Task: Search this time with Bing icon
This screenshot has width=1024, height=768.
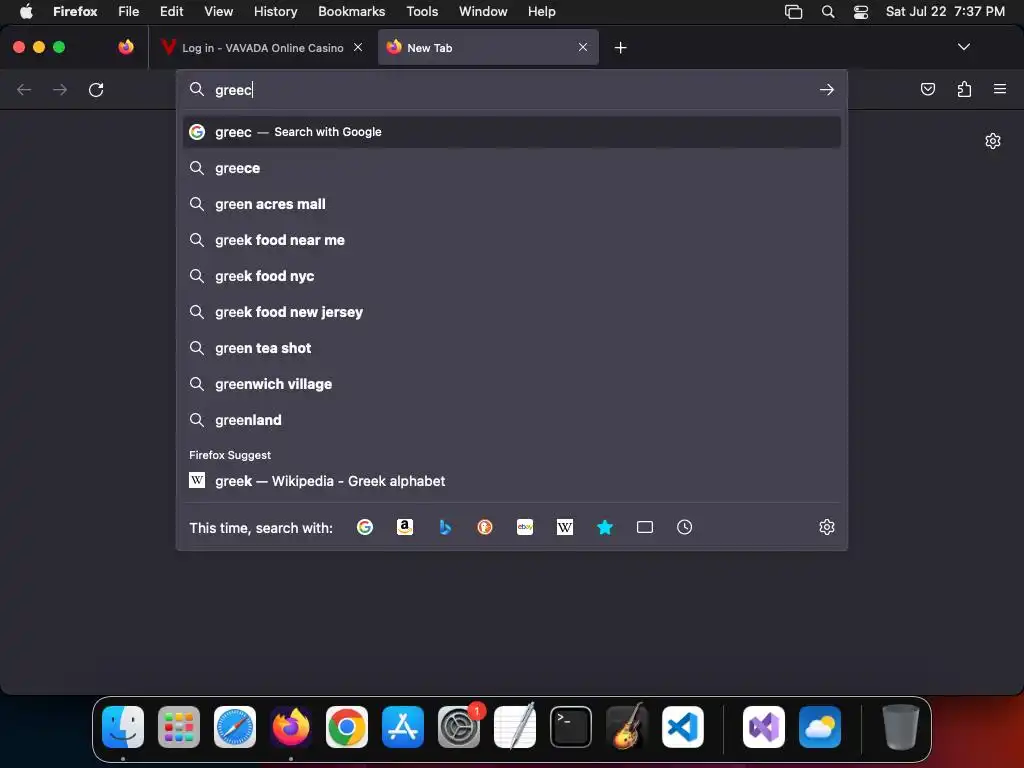Action: click(445, 527)
